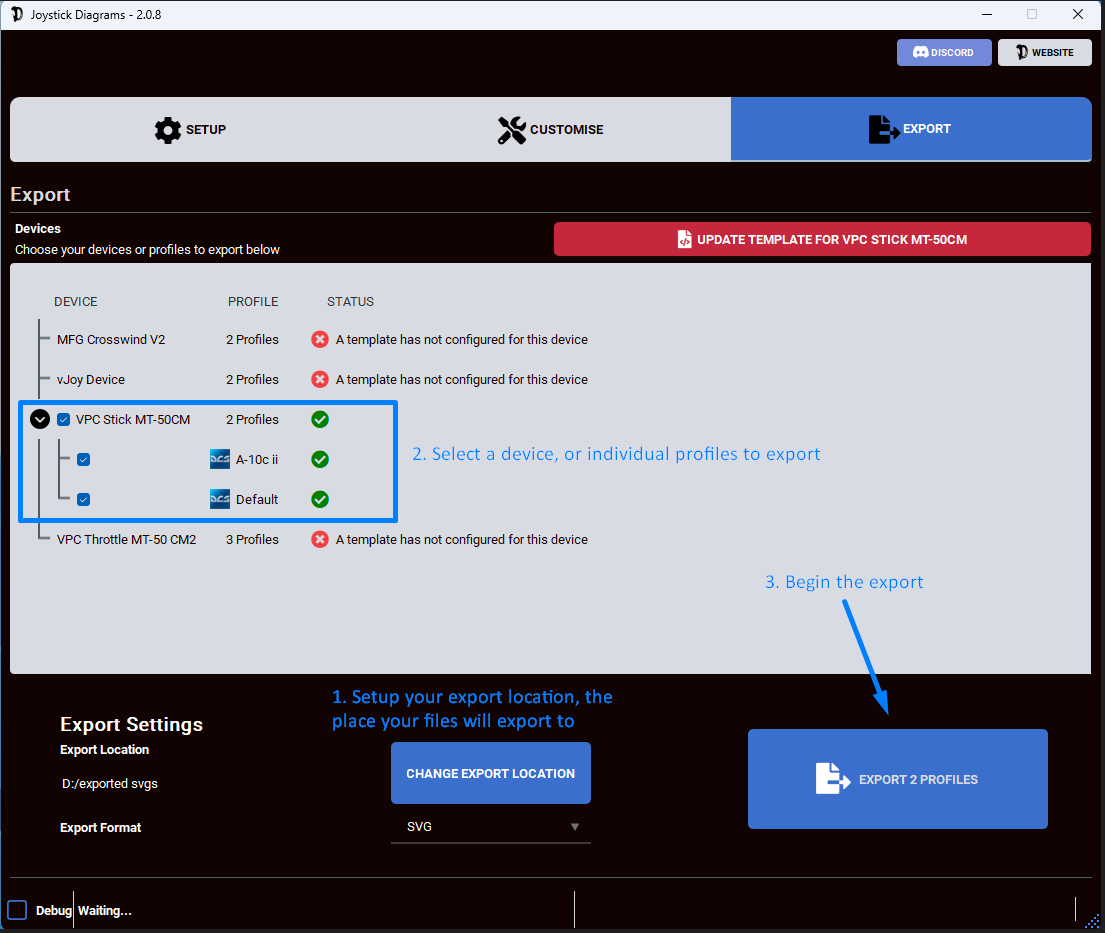This screenshot has width=1105, height=933.
Task: Click green check status for Default profile
Action: click(x=320, y=500)
